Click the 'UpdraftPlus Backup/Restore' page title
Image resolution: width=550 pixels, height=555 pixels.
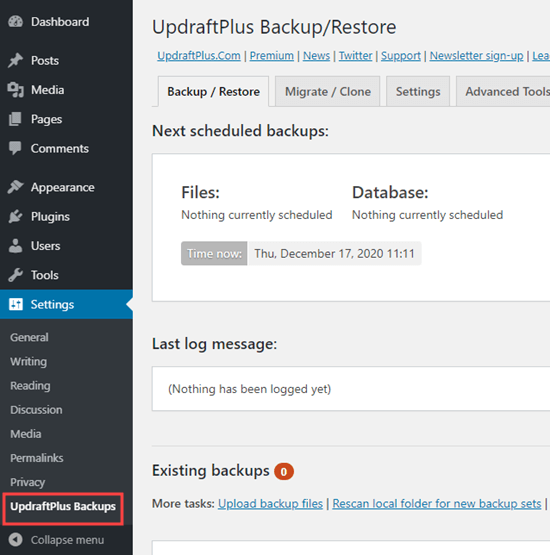click(x=274, y=27)
